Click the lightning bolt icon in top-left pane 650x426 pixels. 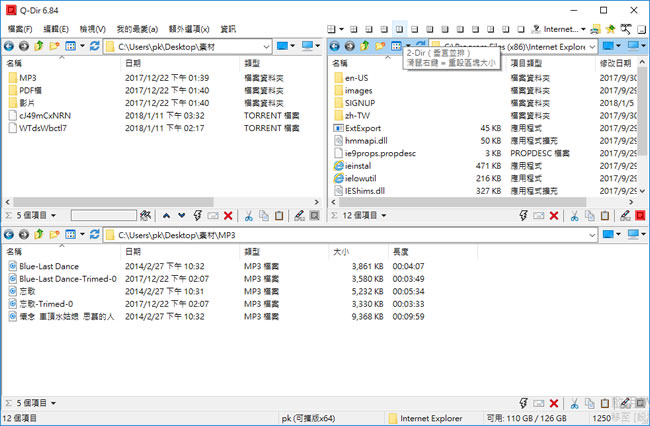pos(198,215)
